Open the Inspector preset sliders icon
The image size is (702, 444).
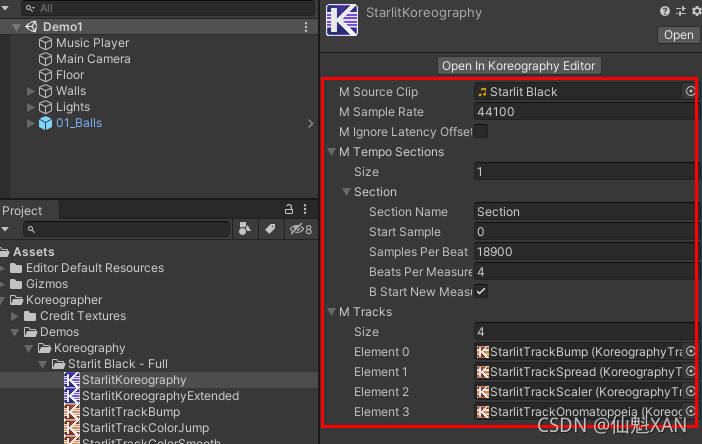[681, 11]
